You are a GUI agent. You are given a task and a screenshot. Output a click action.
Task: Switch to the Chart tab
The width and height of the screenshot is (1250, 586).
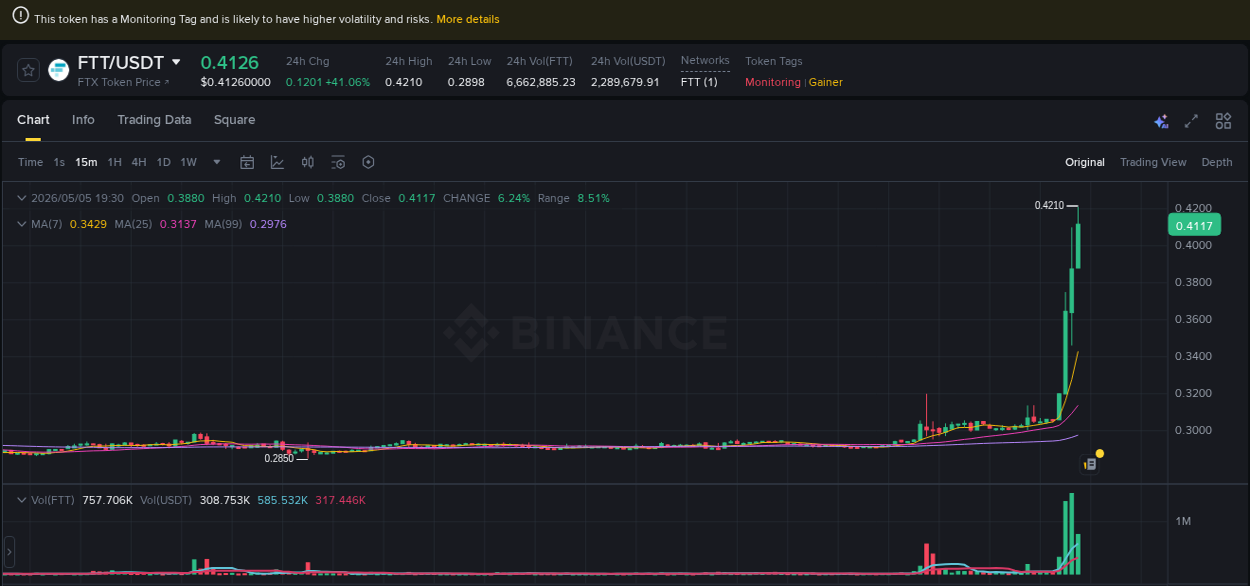click(33, 120)
